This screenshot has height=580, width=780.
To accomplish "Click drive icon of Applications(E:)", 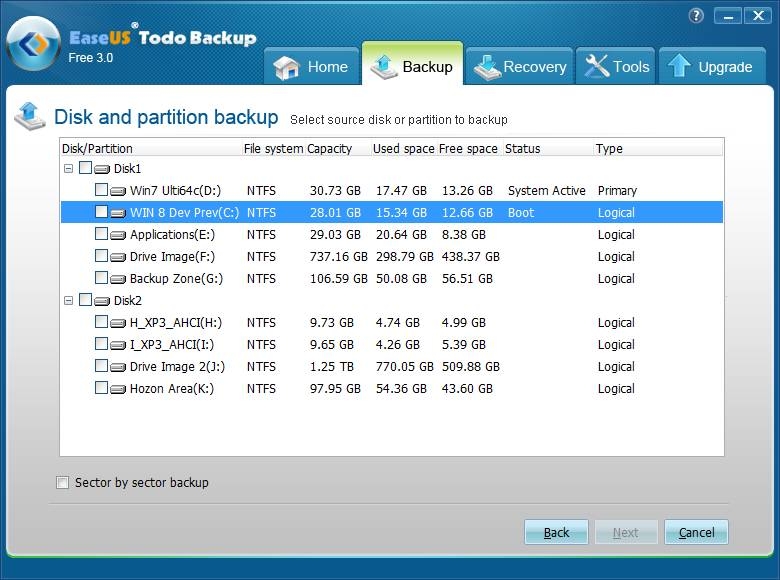I will (118, 235).
